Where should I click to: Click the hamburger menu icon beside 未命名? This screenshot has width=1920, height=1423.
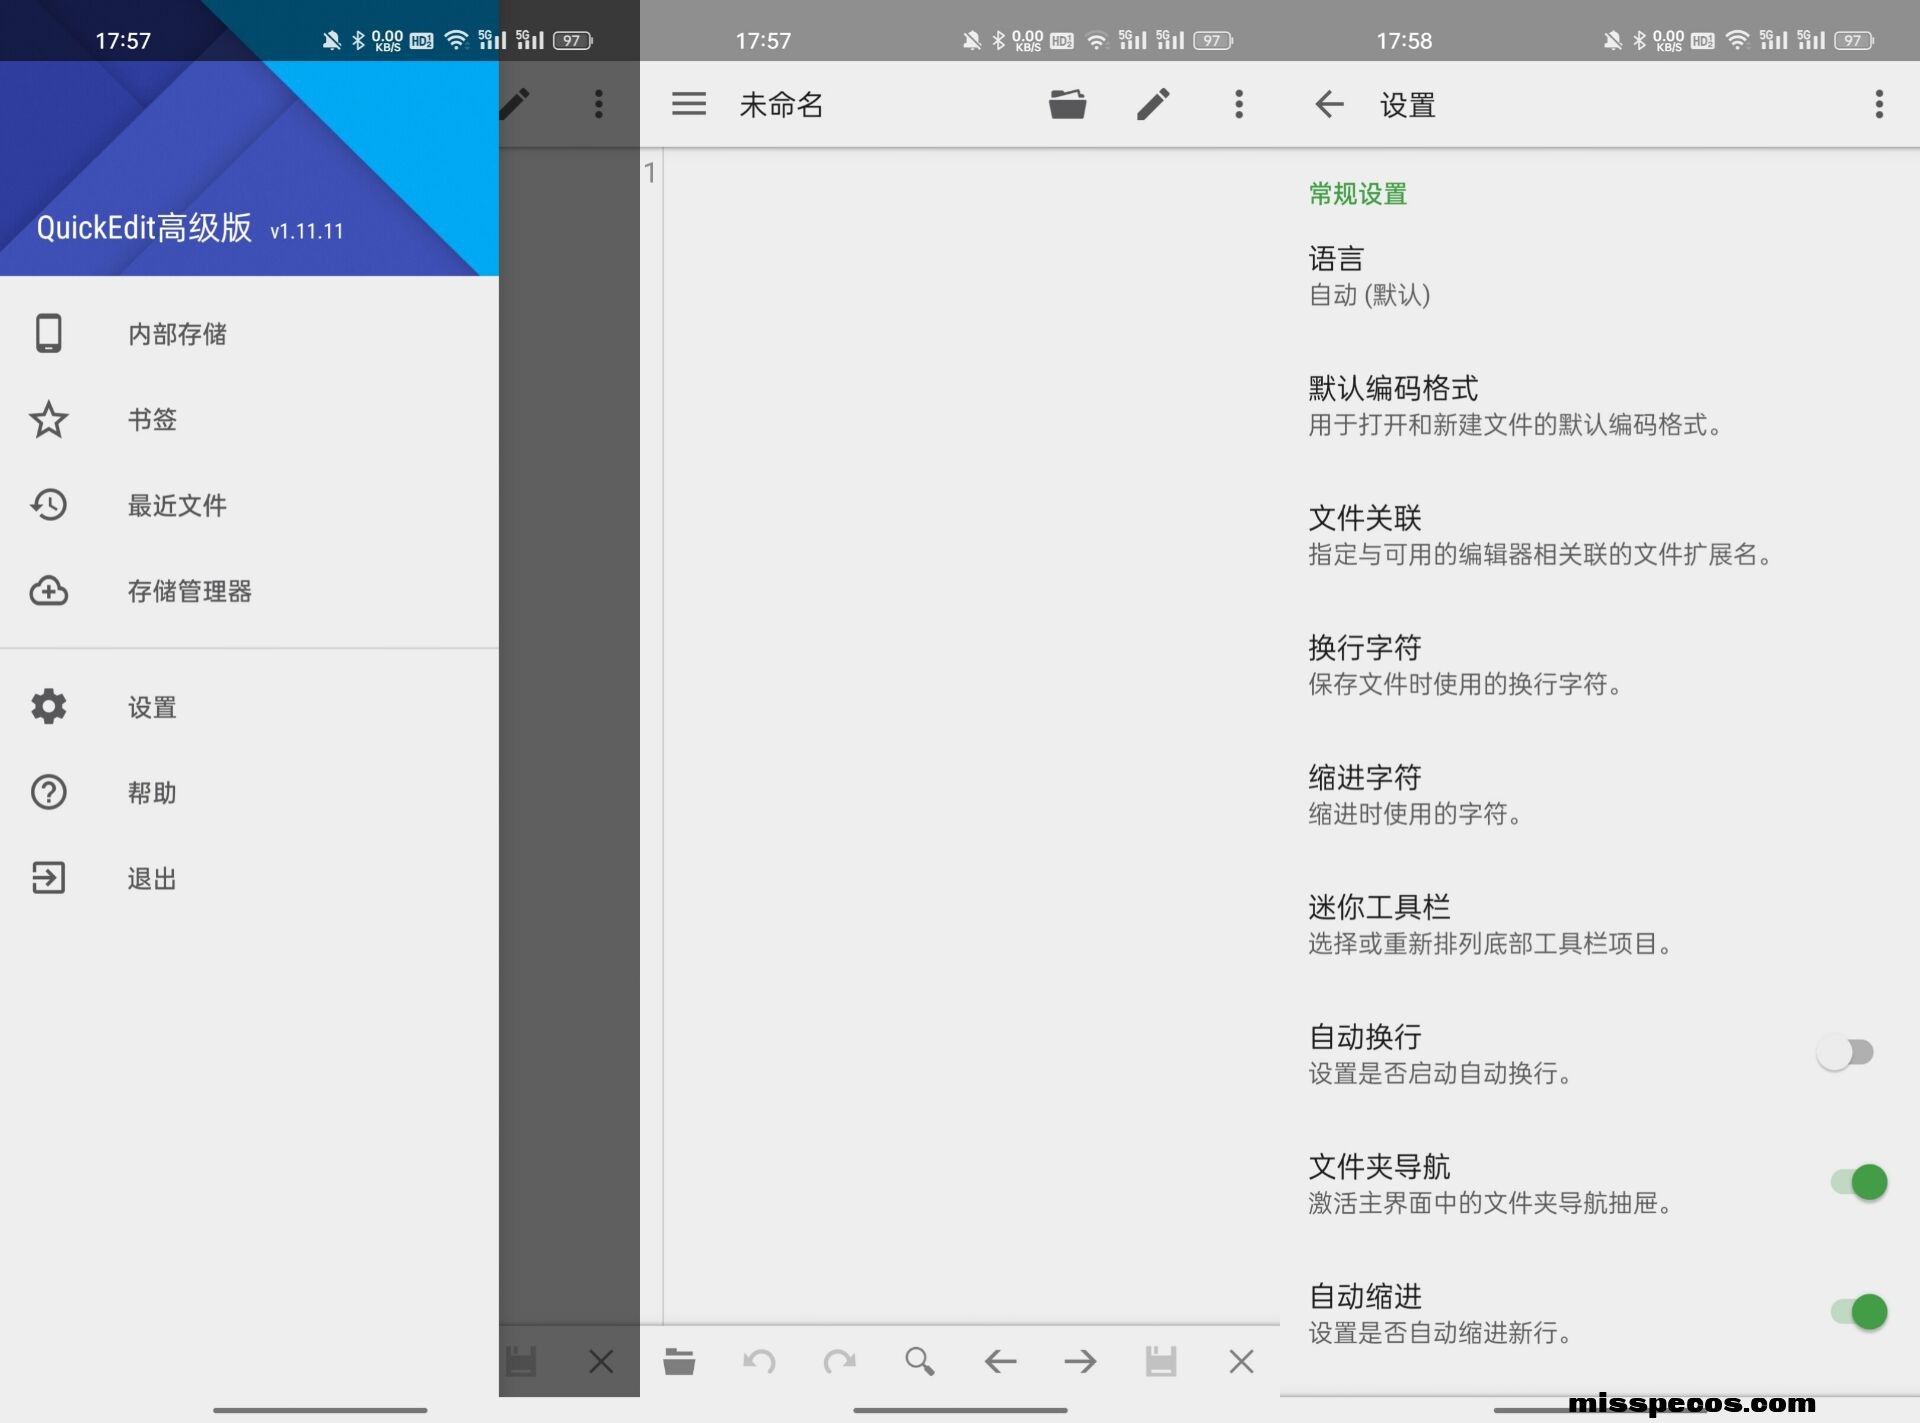(x=688, y=104)
